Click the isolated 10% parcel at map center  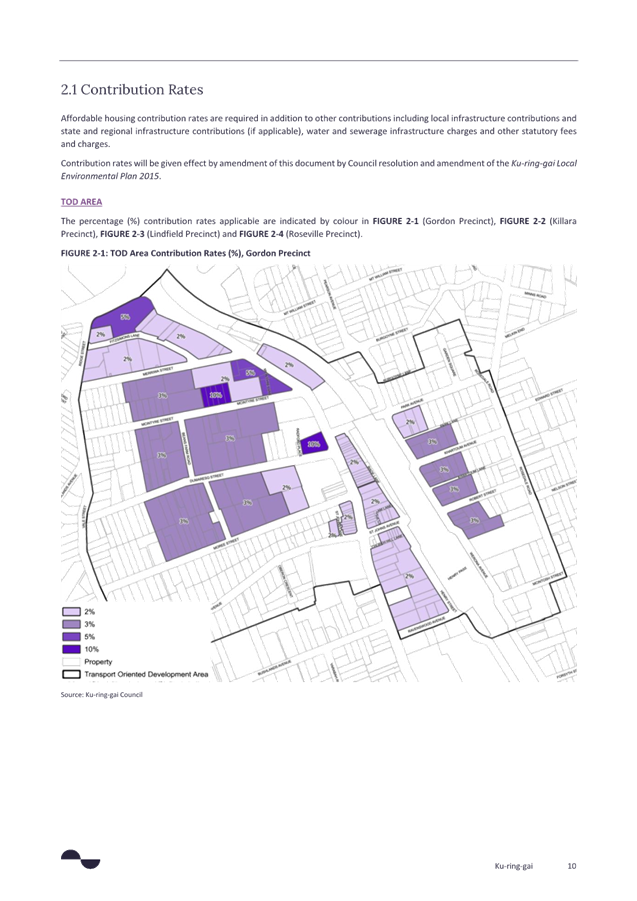pos(313,442)
